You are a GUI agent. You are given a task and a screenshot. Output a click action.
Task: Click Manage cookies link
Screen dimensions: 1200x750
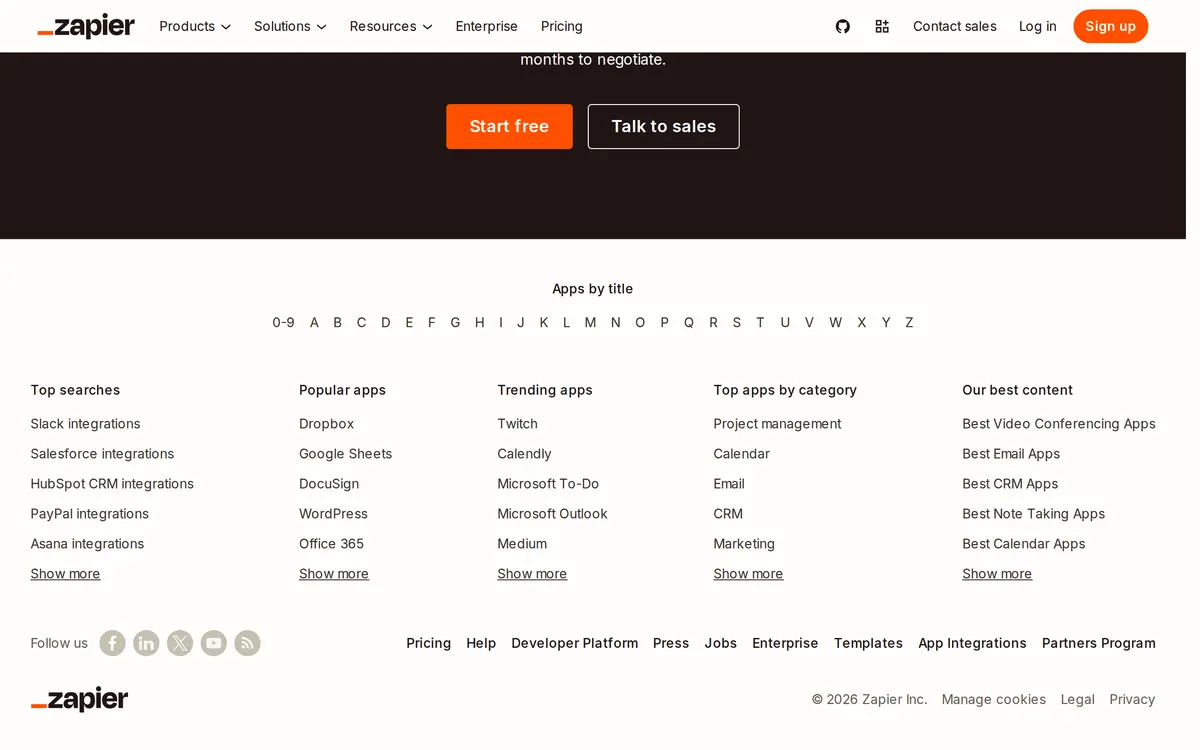(994, 699)
